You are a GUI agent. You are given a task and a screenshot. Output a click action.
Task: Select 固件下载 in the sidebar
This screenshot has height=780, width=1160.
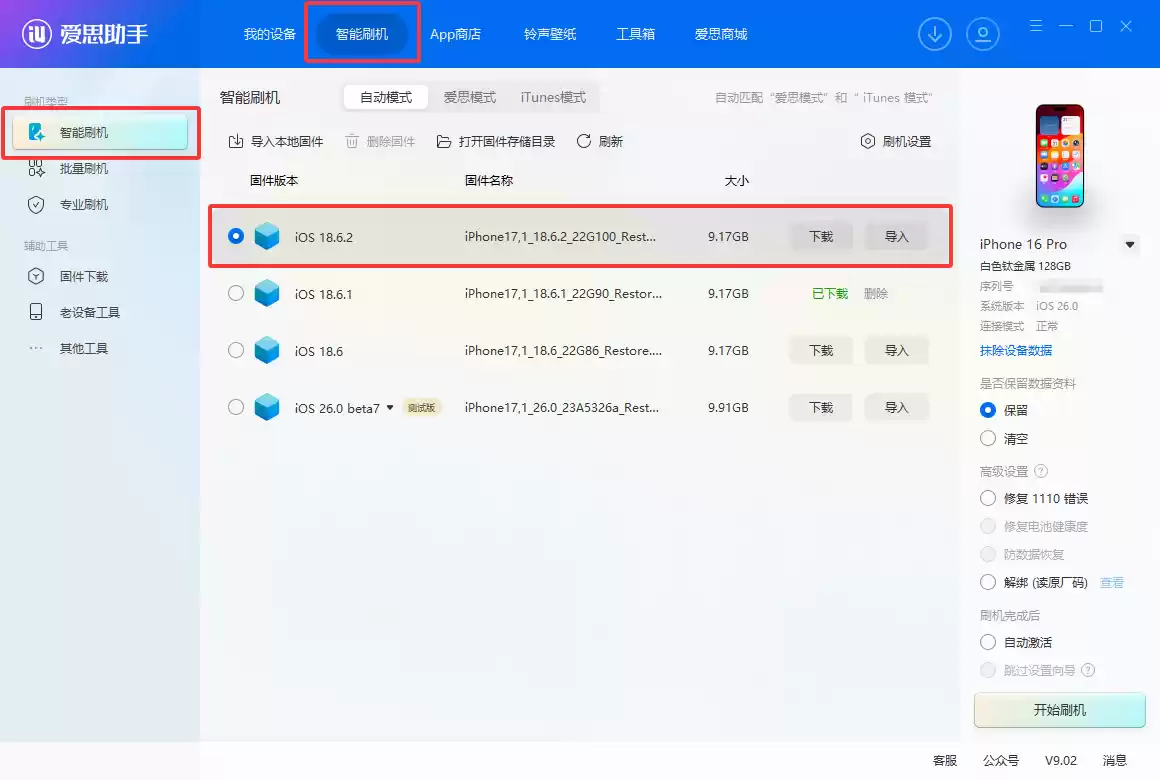84,277
